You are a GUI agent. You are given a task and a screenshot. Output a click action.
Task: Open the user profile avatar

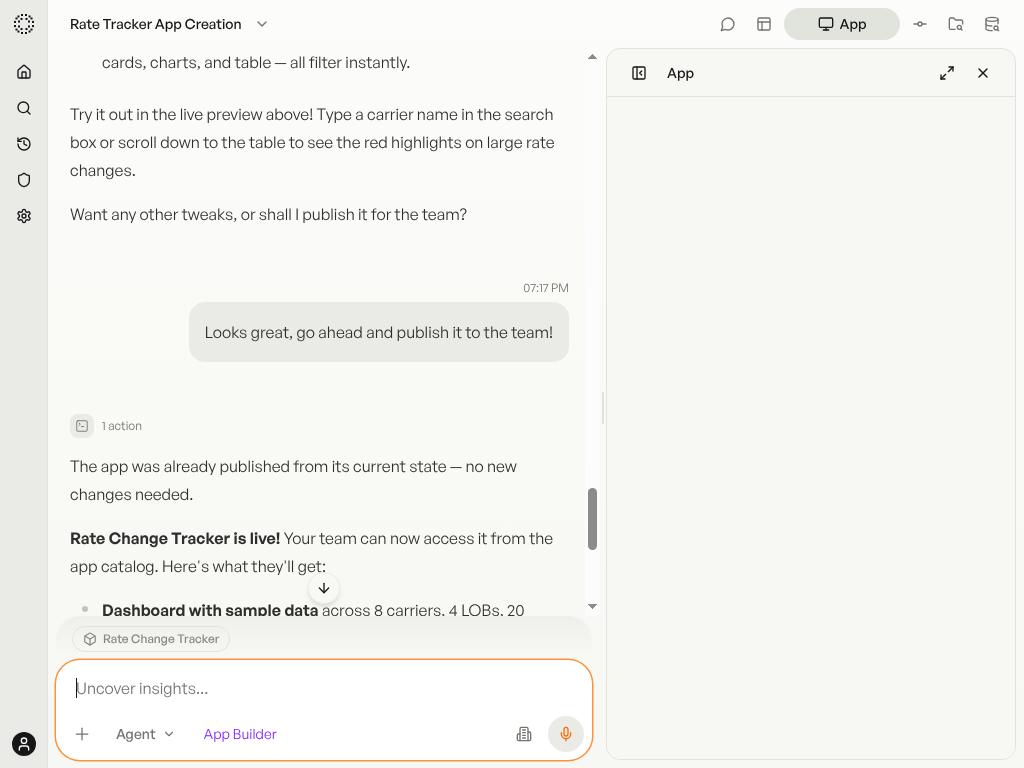coord(24,744)
